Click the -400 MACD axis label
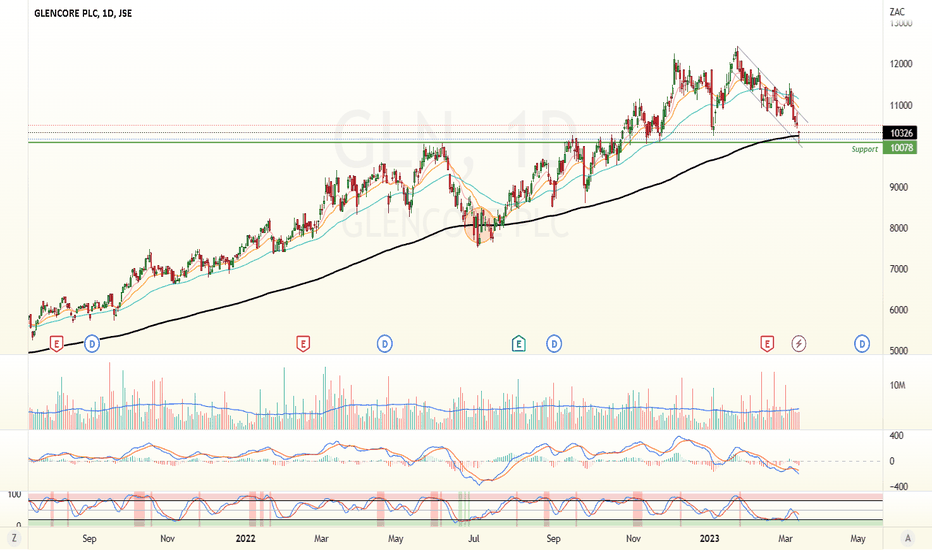The image size is (932, 550). click(x=898, y=486)
